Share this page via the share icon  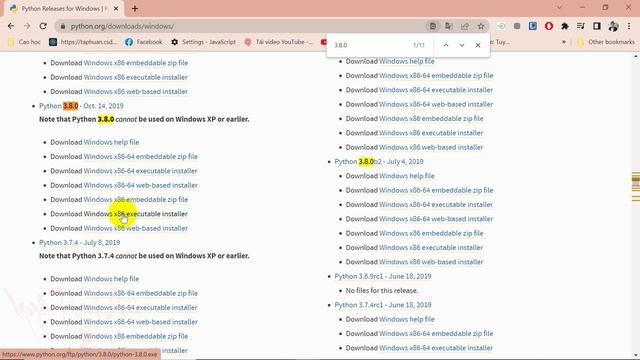coord(464,26)
